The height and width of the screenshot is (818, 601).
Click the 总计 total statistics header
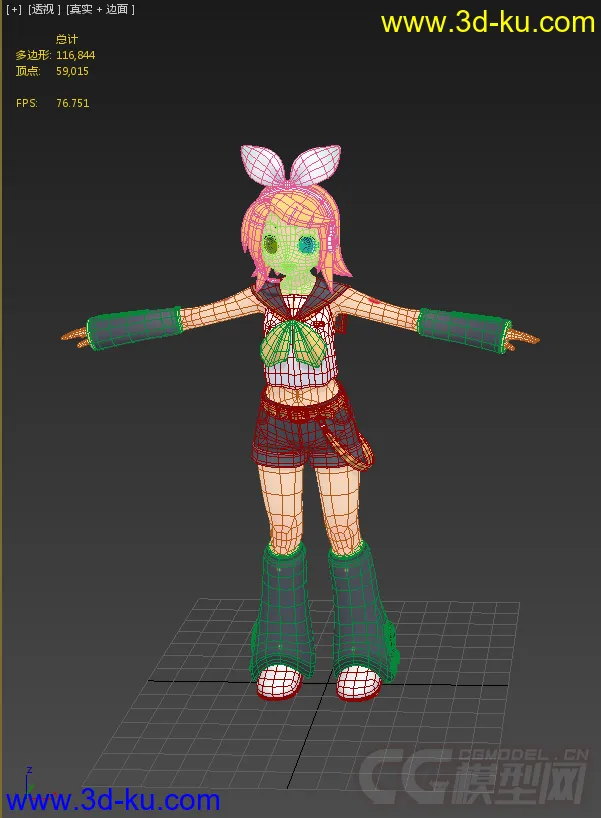[67, 39]
